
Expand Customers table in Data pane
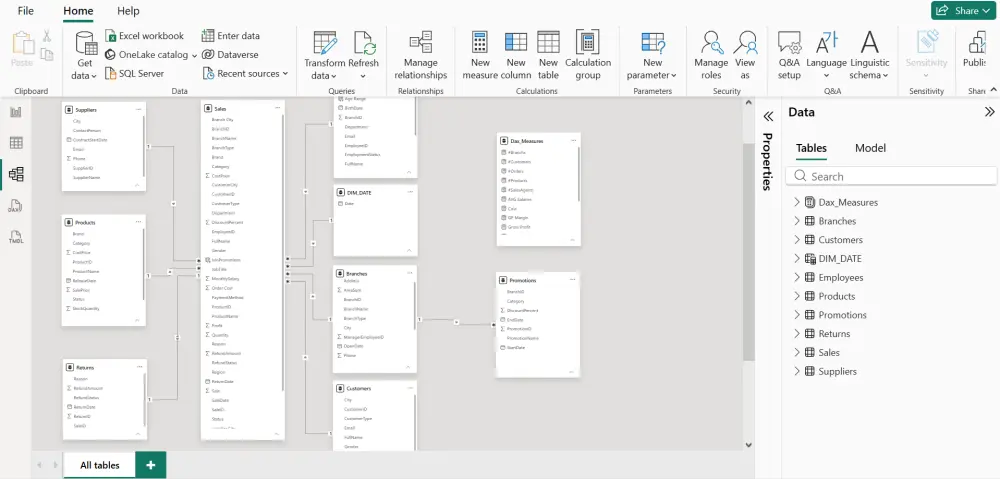pyautogui.click(x=797, y=240)
